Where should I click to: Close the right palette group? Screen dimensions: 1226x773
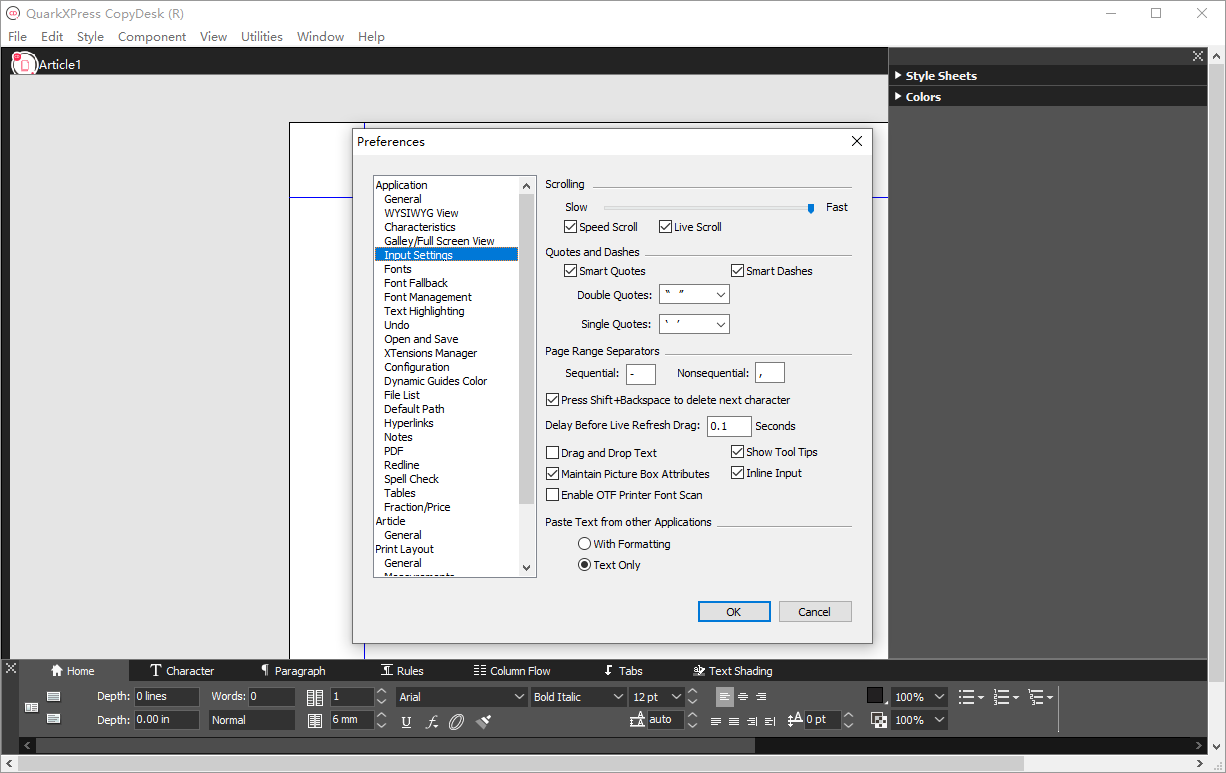(1198, 56)
